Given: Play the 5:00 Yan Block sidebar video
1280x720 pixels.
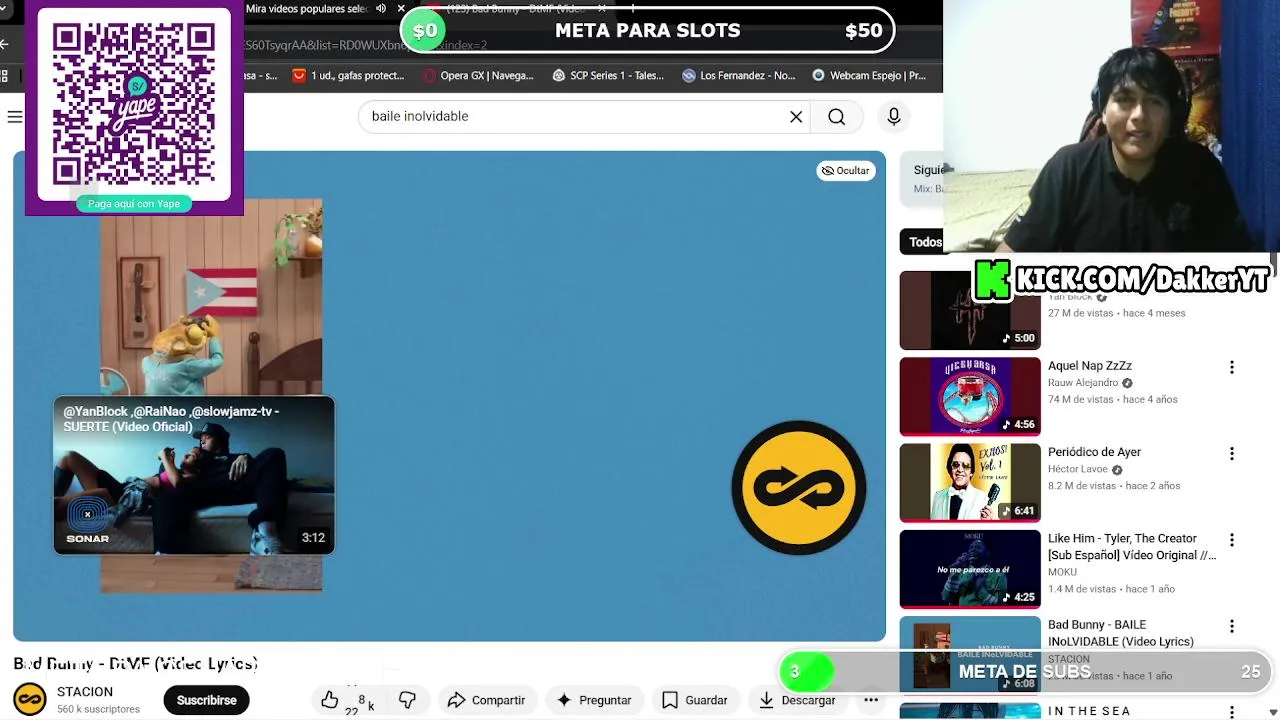Looking at the screenshot, I should point(970,311).
